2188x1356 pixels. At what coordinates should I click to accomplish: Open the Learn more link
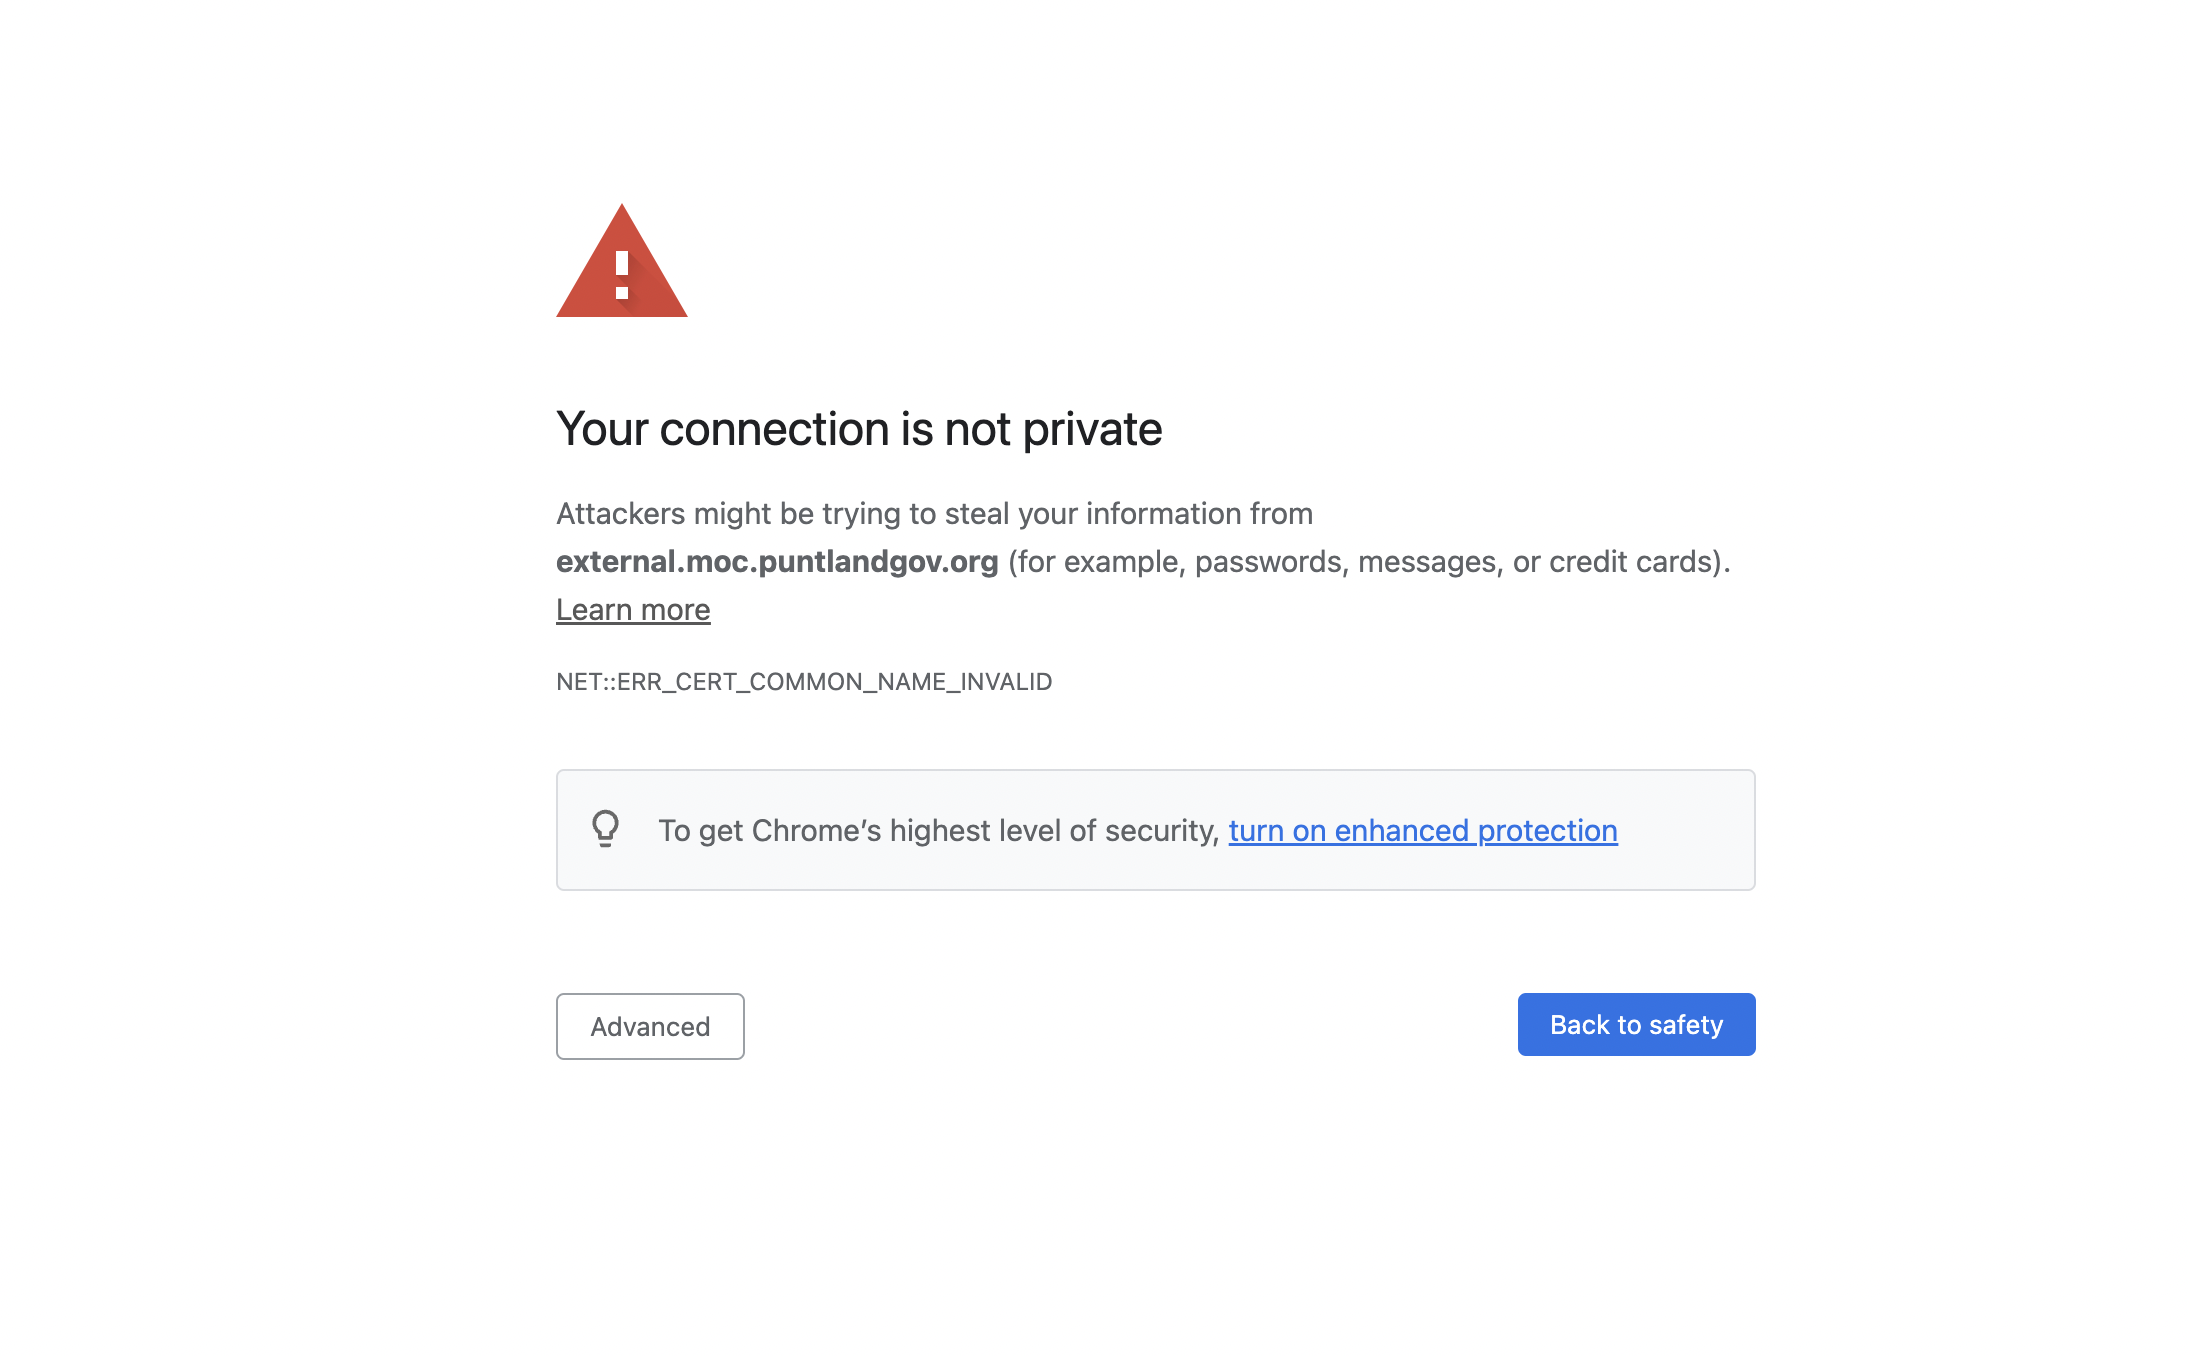click(x=633, y=609)
